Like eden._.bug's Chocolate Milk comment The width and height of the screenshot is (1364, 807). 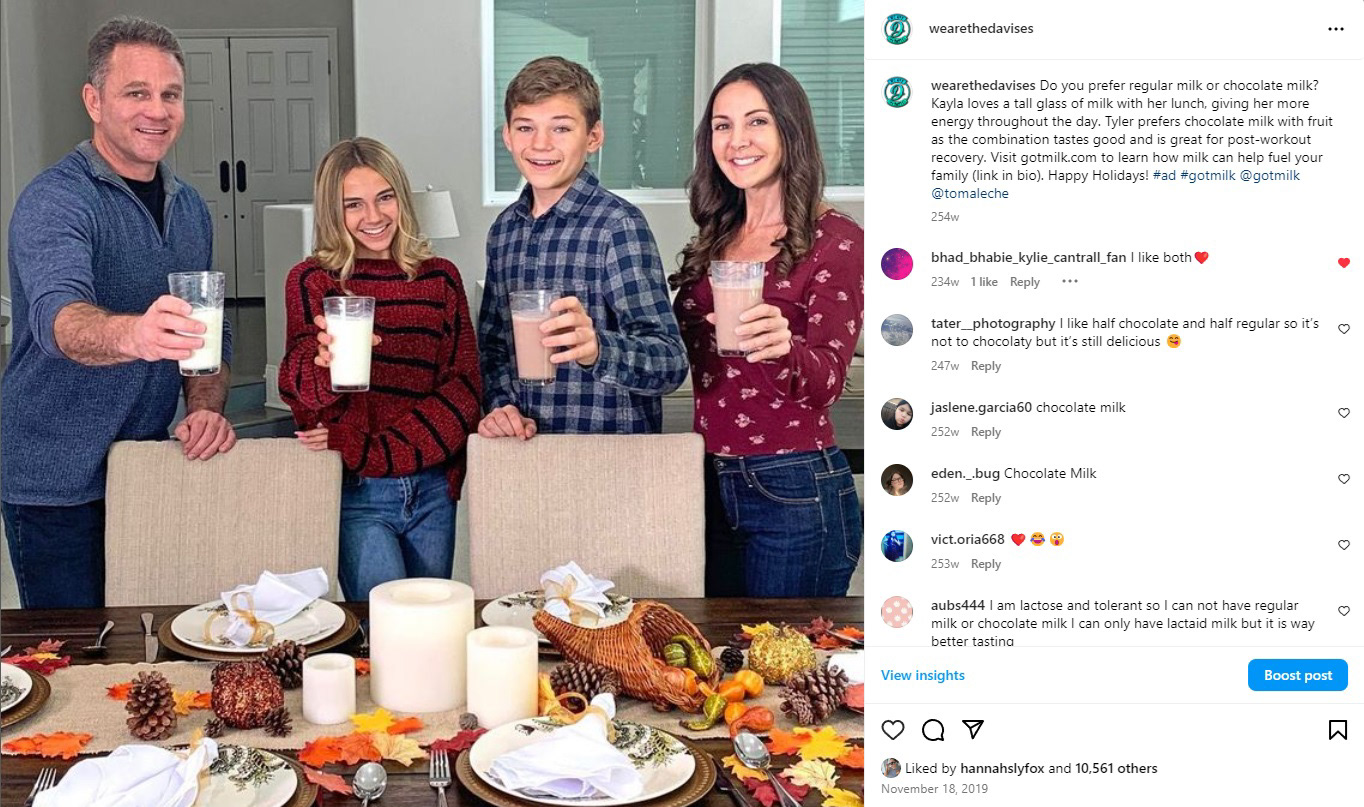(1343, 479)
